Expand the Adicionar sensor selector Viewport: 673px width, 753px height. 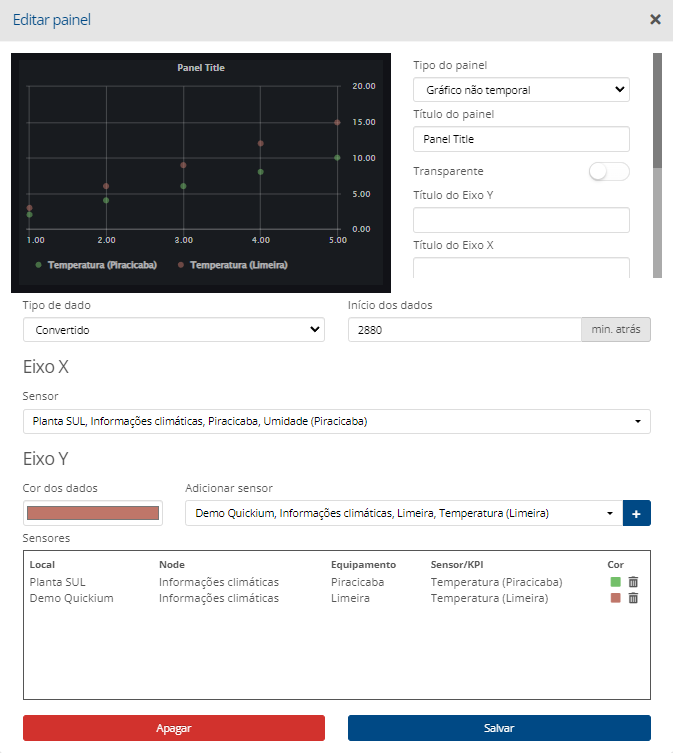pyautogui.click(x=403, y=513)
